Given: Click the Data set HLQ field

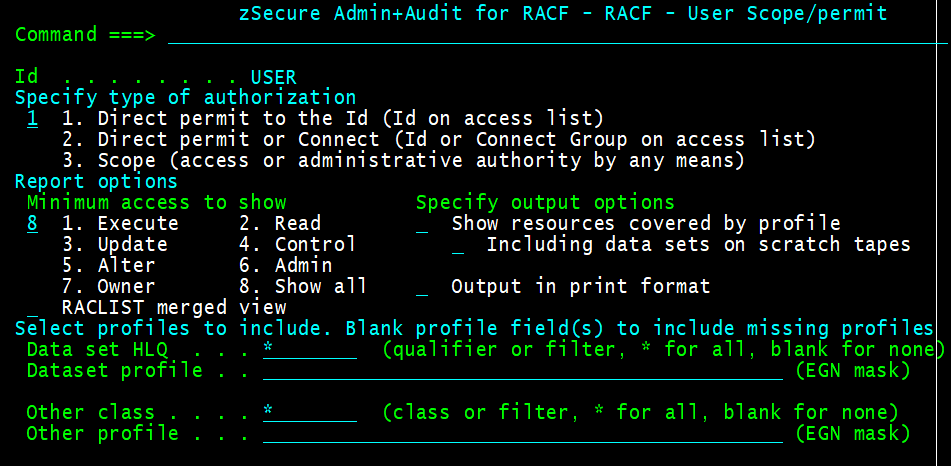Looking at the screenshot, I should click(310, 350).
